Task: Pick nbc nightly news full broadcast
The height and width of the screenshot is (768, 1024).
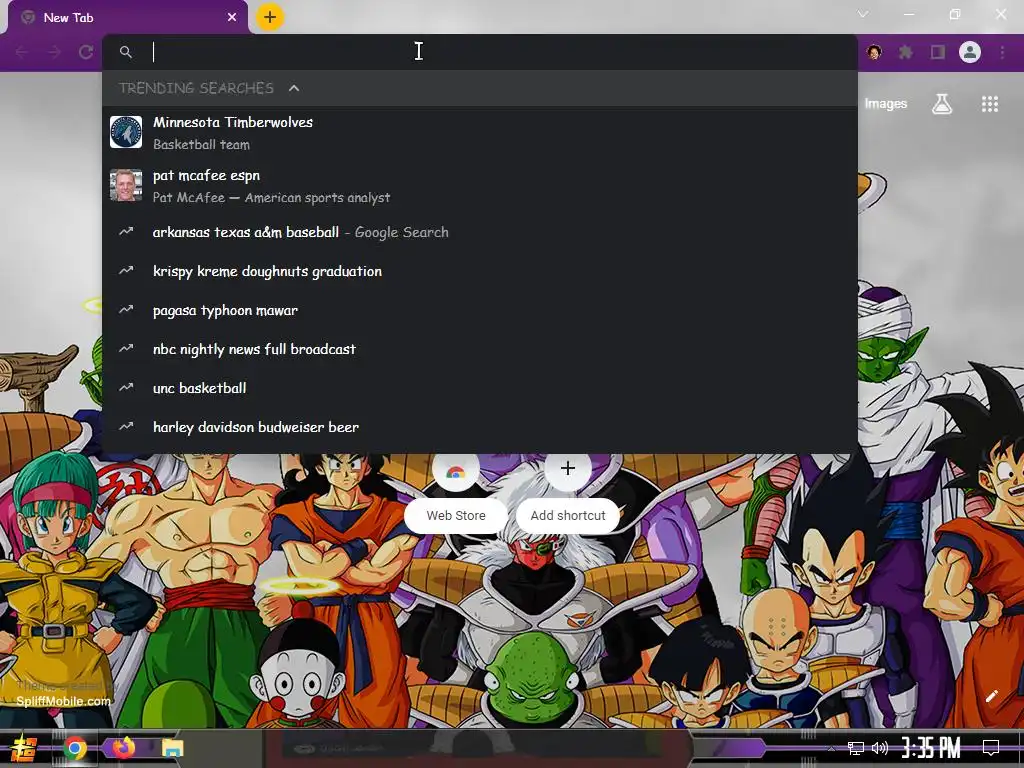Action: tap(479, 349)
